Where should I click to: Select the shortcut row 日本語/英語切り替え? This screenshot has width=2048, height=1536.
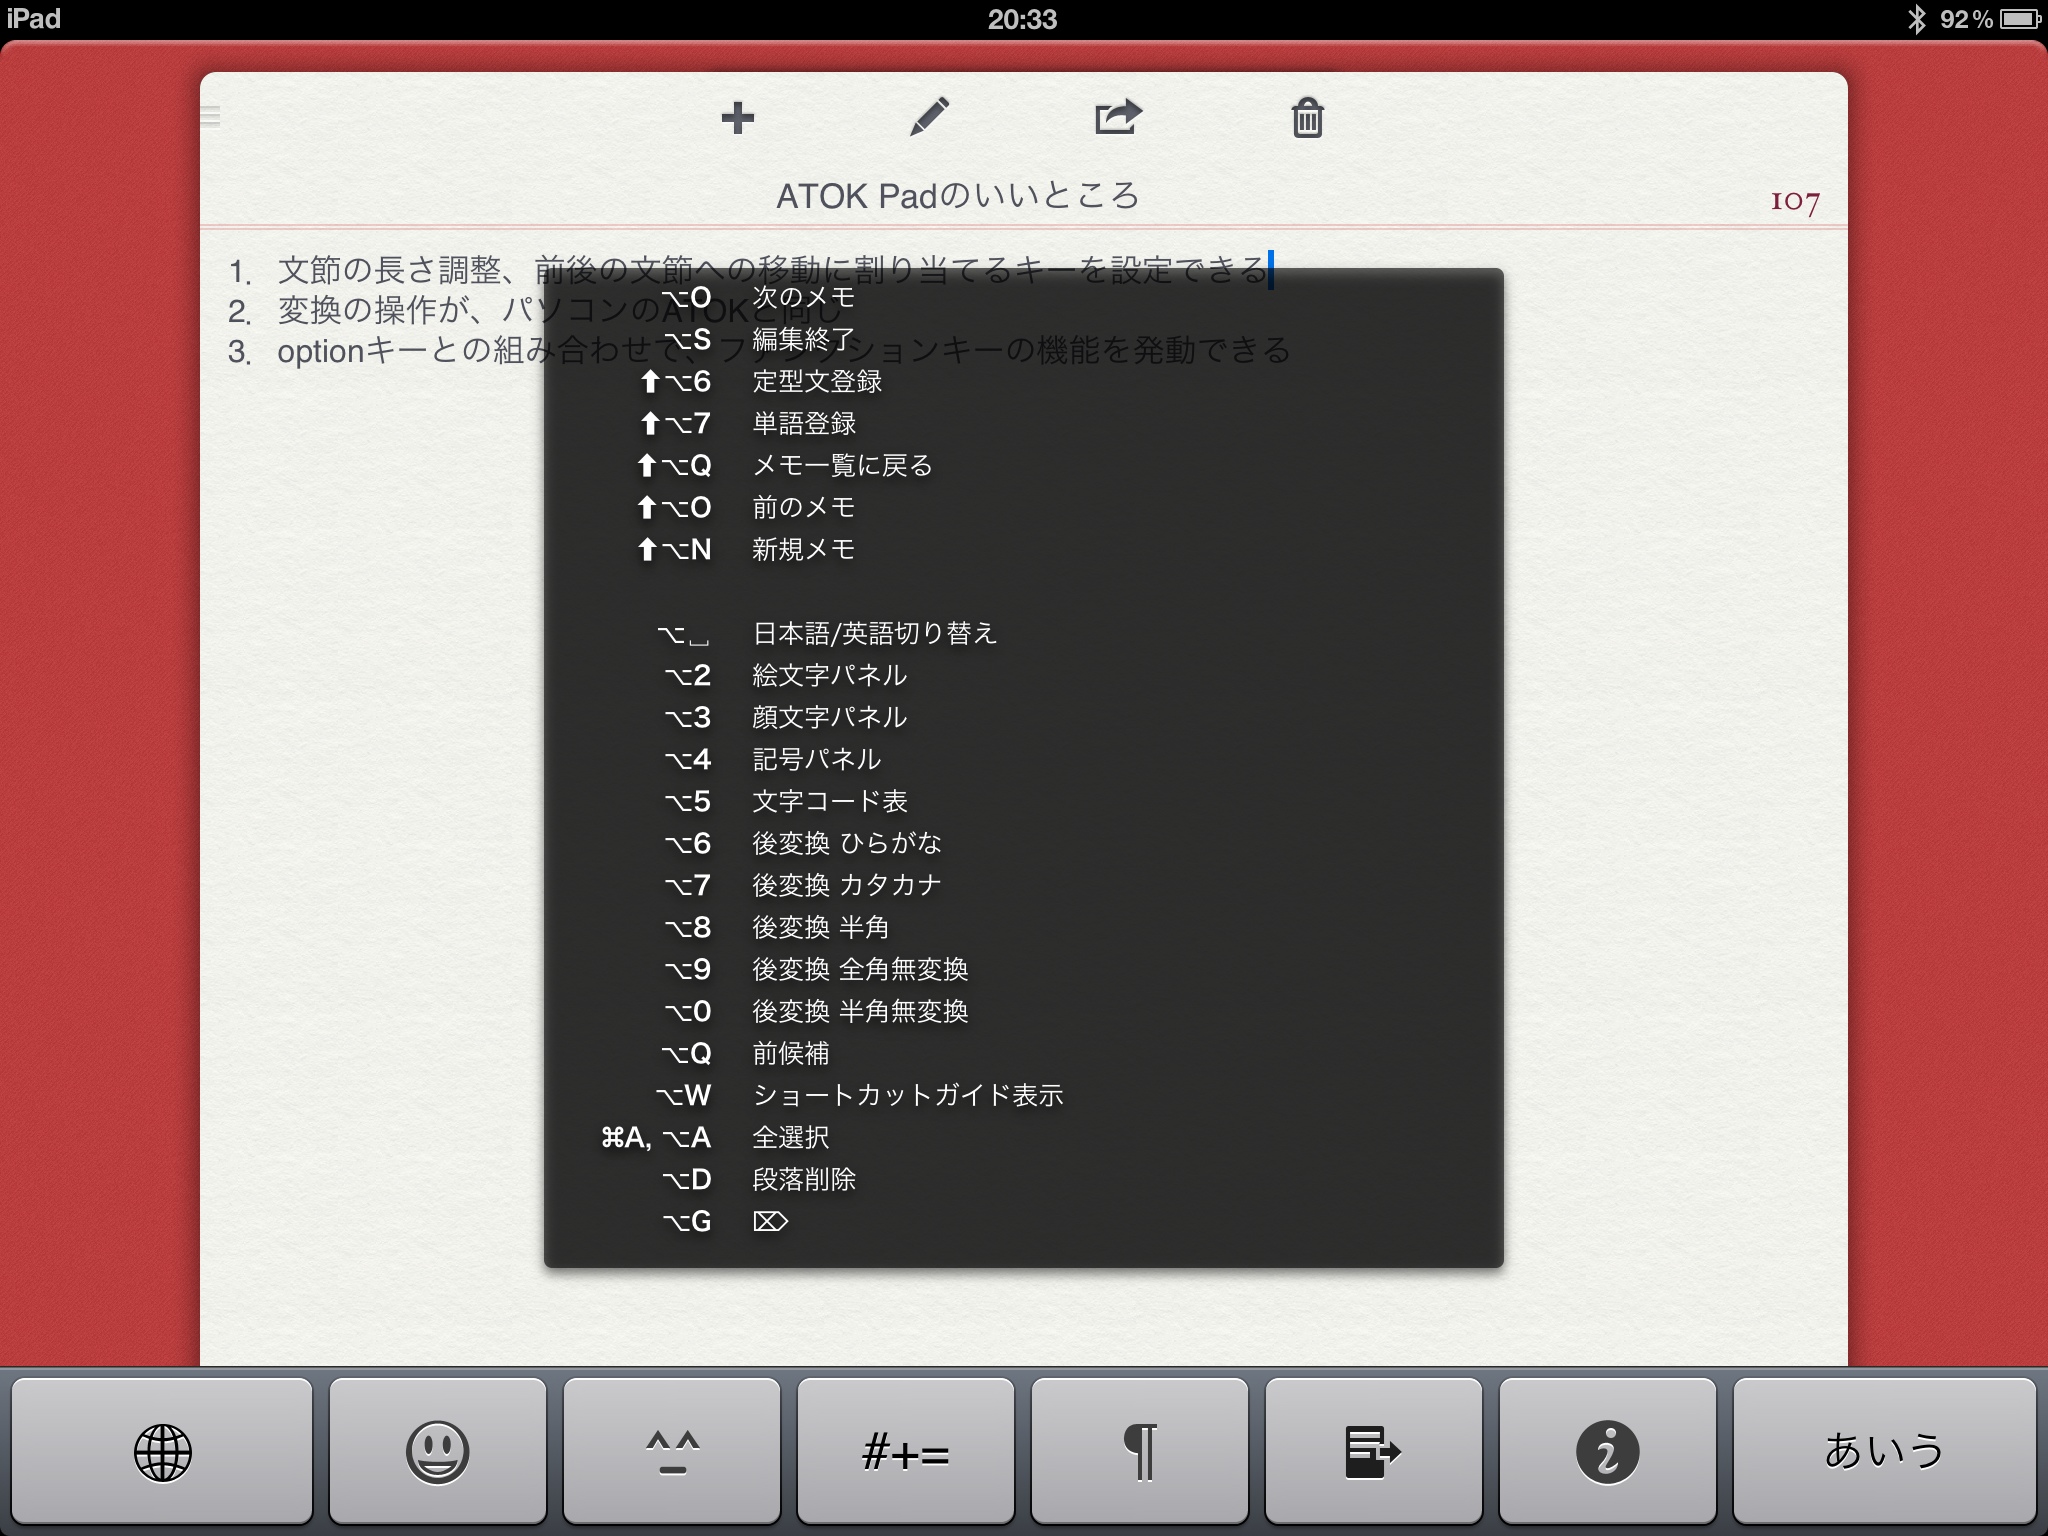[x=1024, y=633]
